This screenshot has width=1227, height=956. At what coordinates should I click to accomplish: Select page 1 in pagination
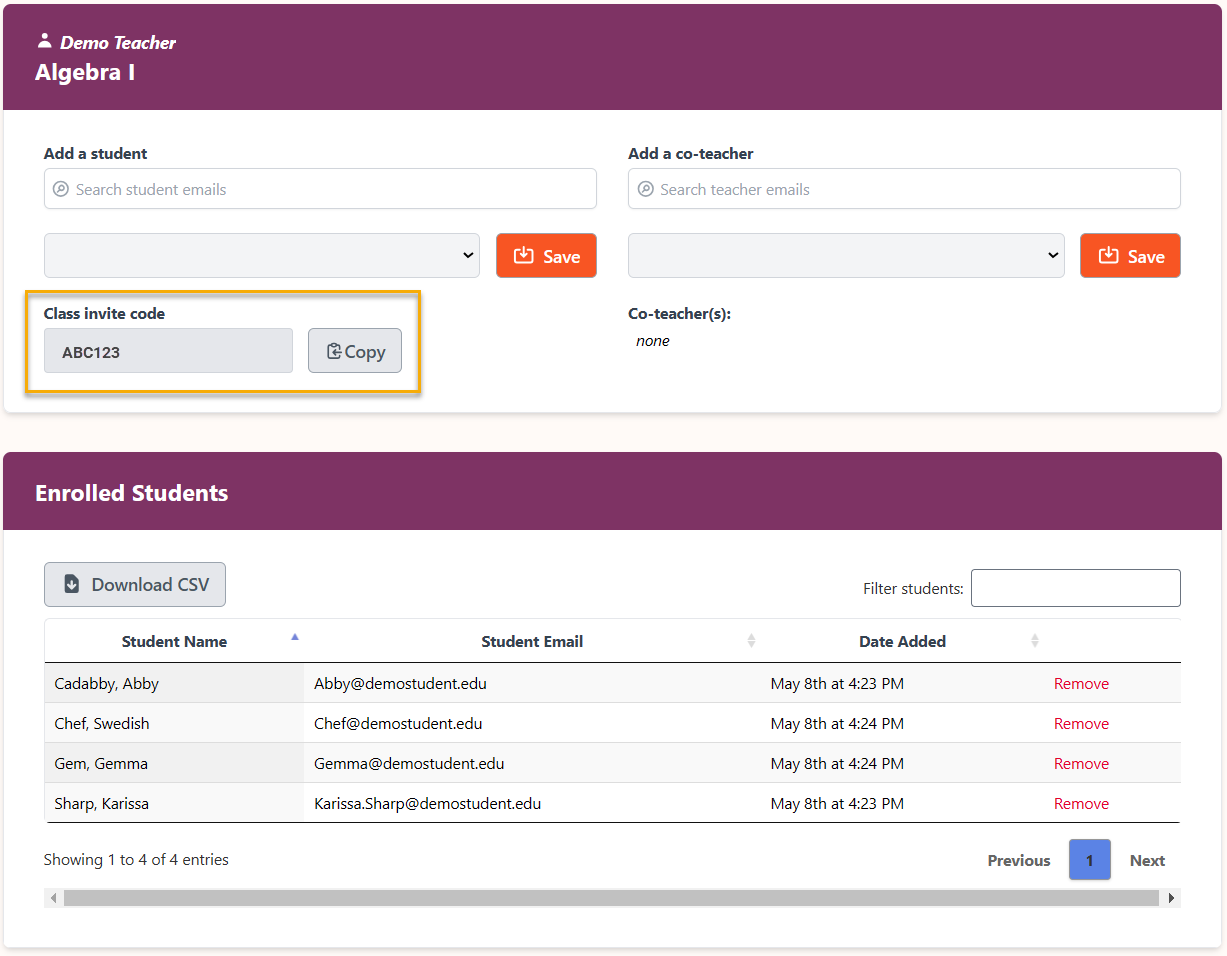[1090, 860]
